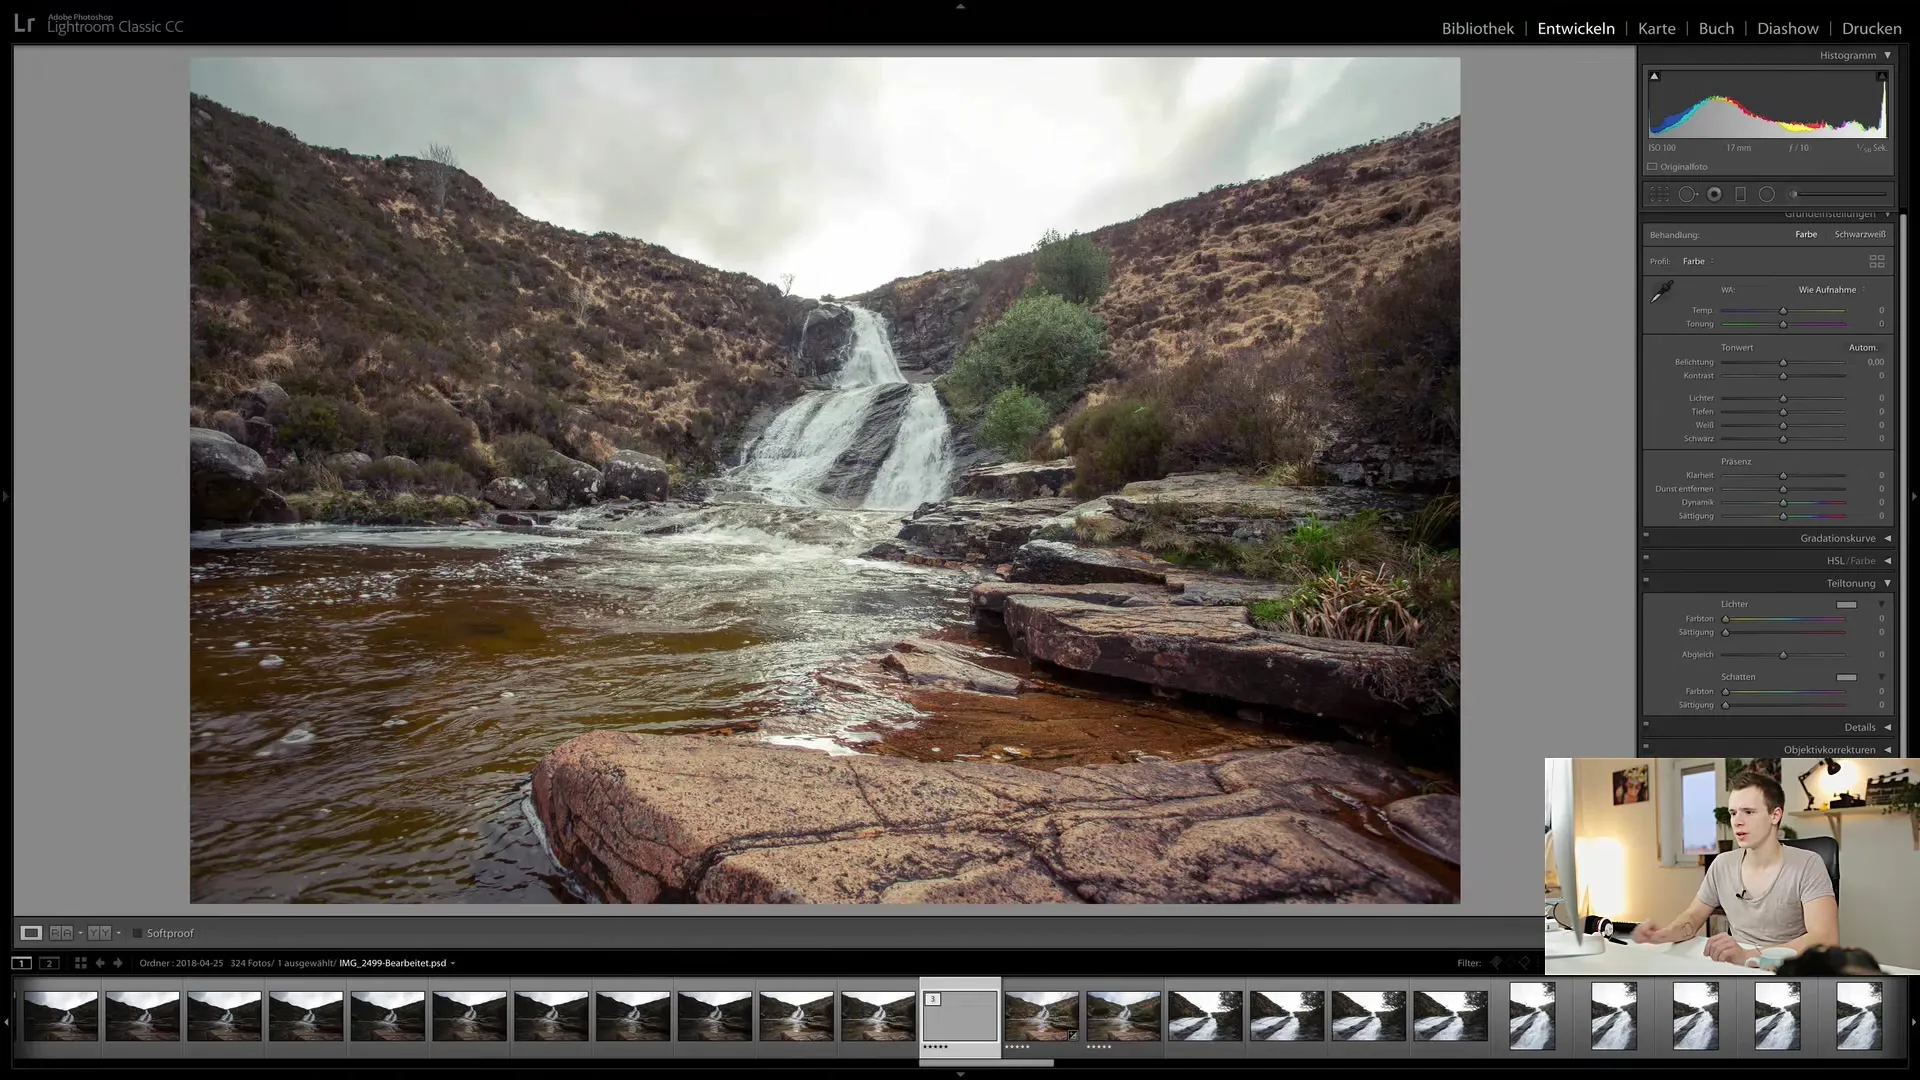
Task: Open the profile browser grid icon
Action: click(x=1876, y=262)
